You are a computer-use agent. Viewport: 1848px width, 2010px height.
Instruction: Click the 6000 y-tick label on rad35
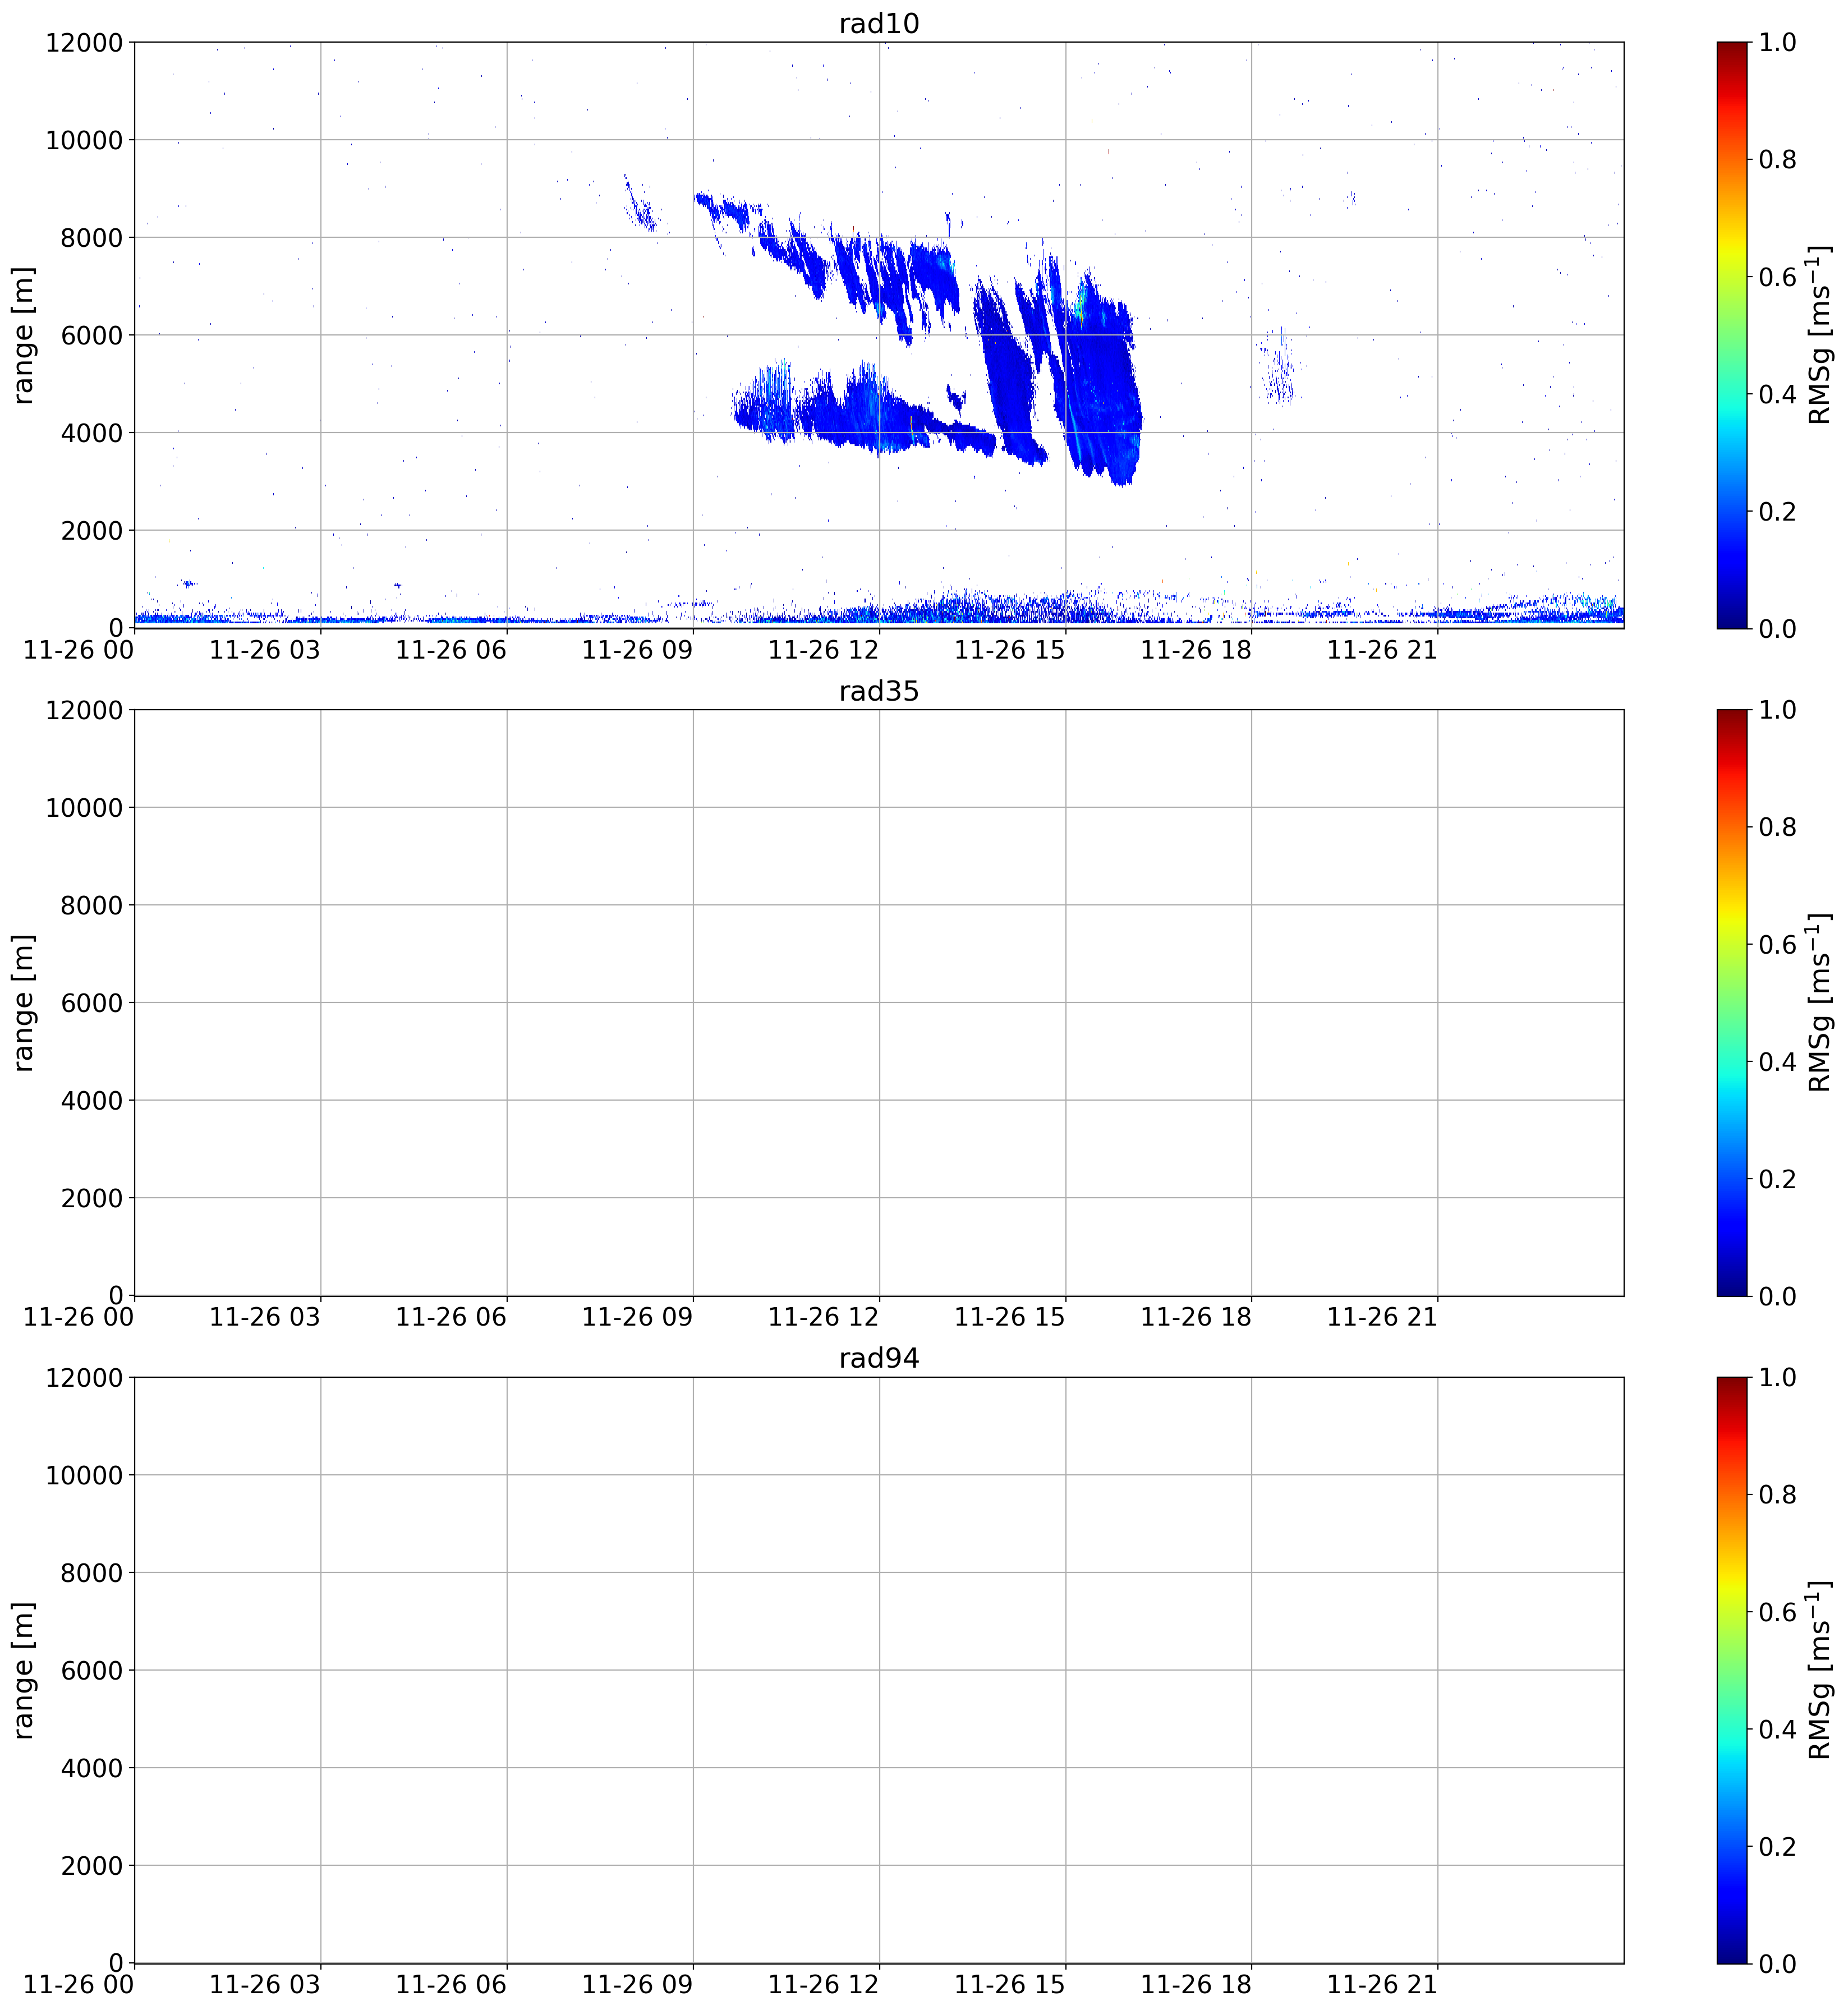(x=91, y=1003)
